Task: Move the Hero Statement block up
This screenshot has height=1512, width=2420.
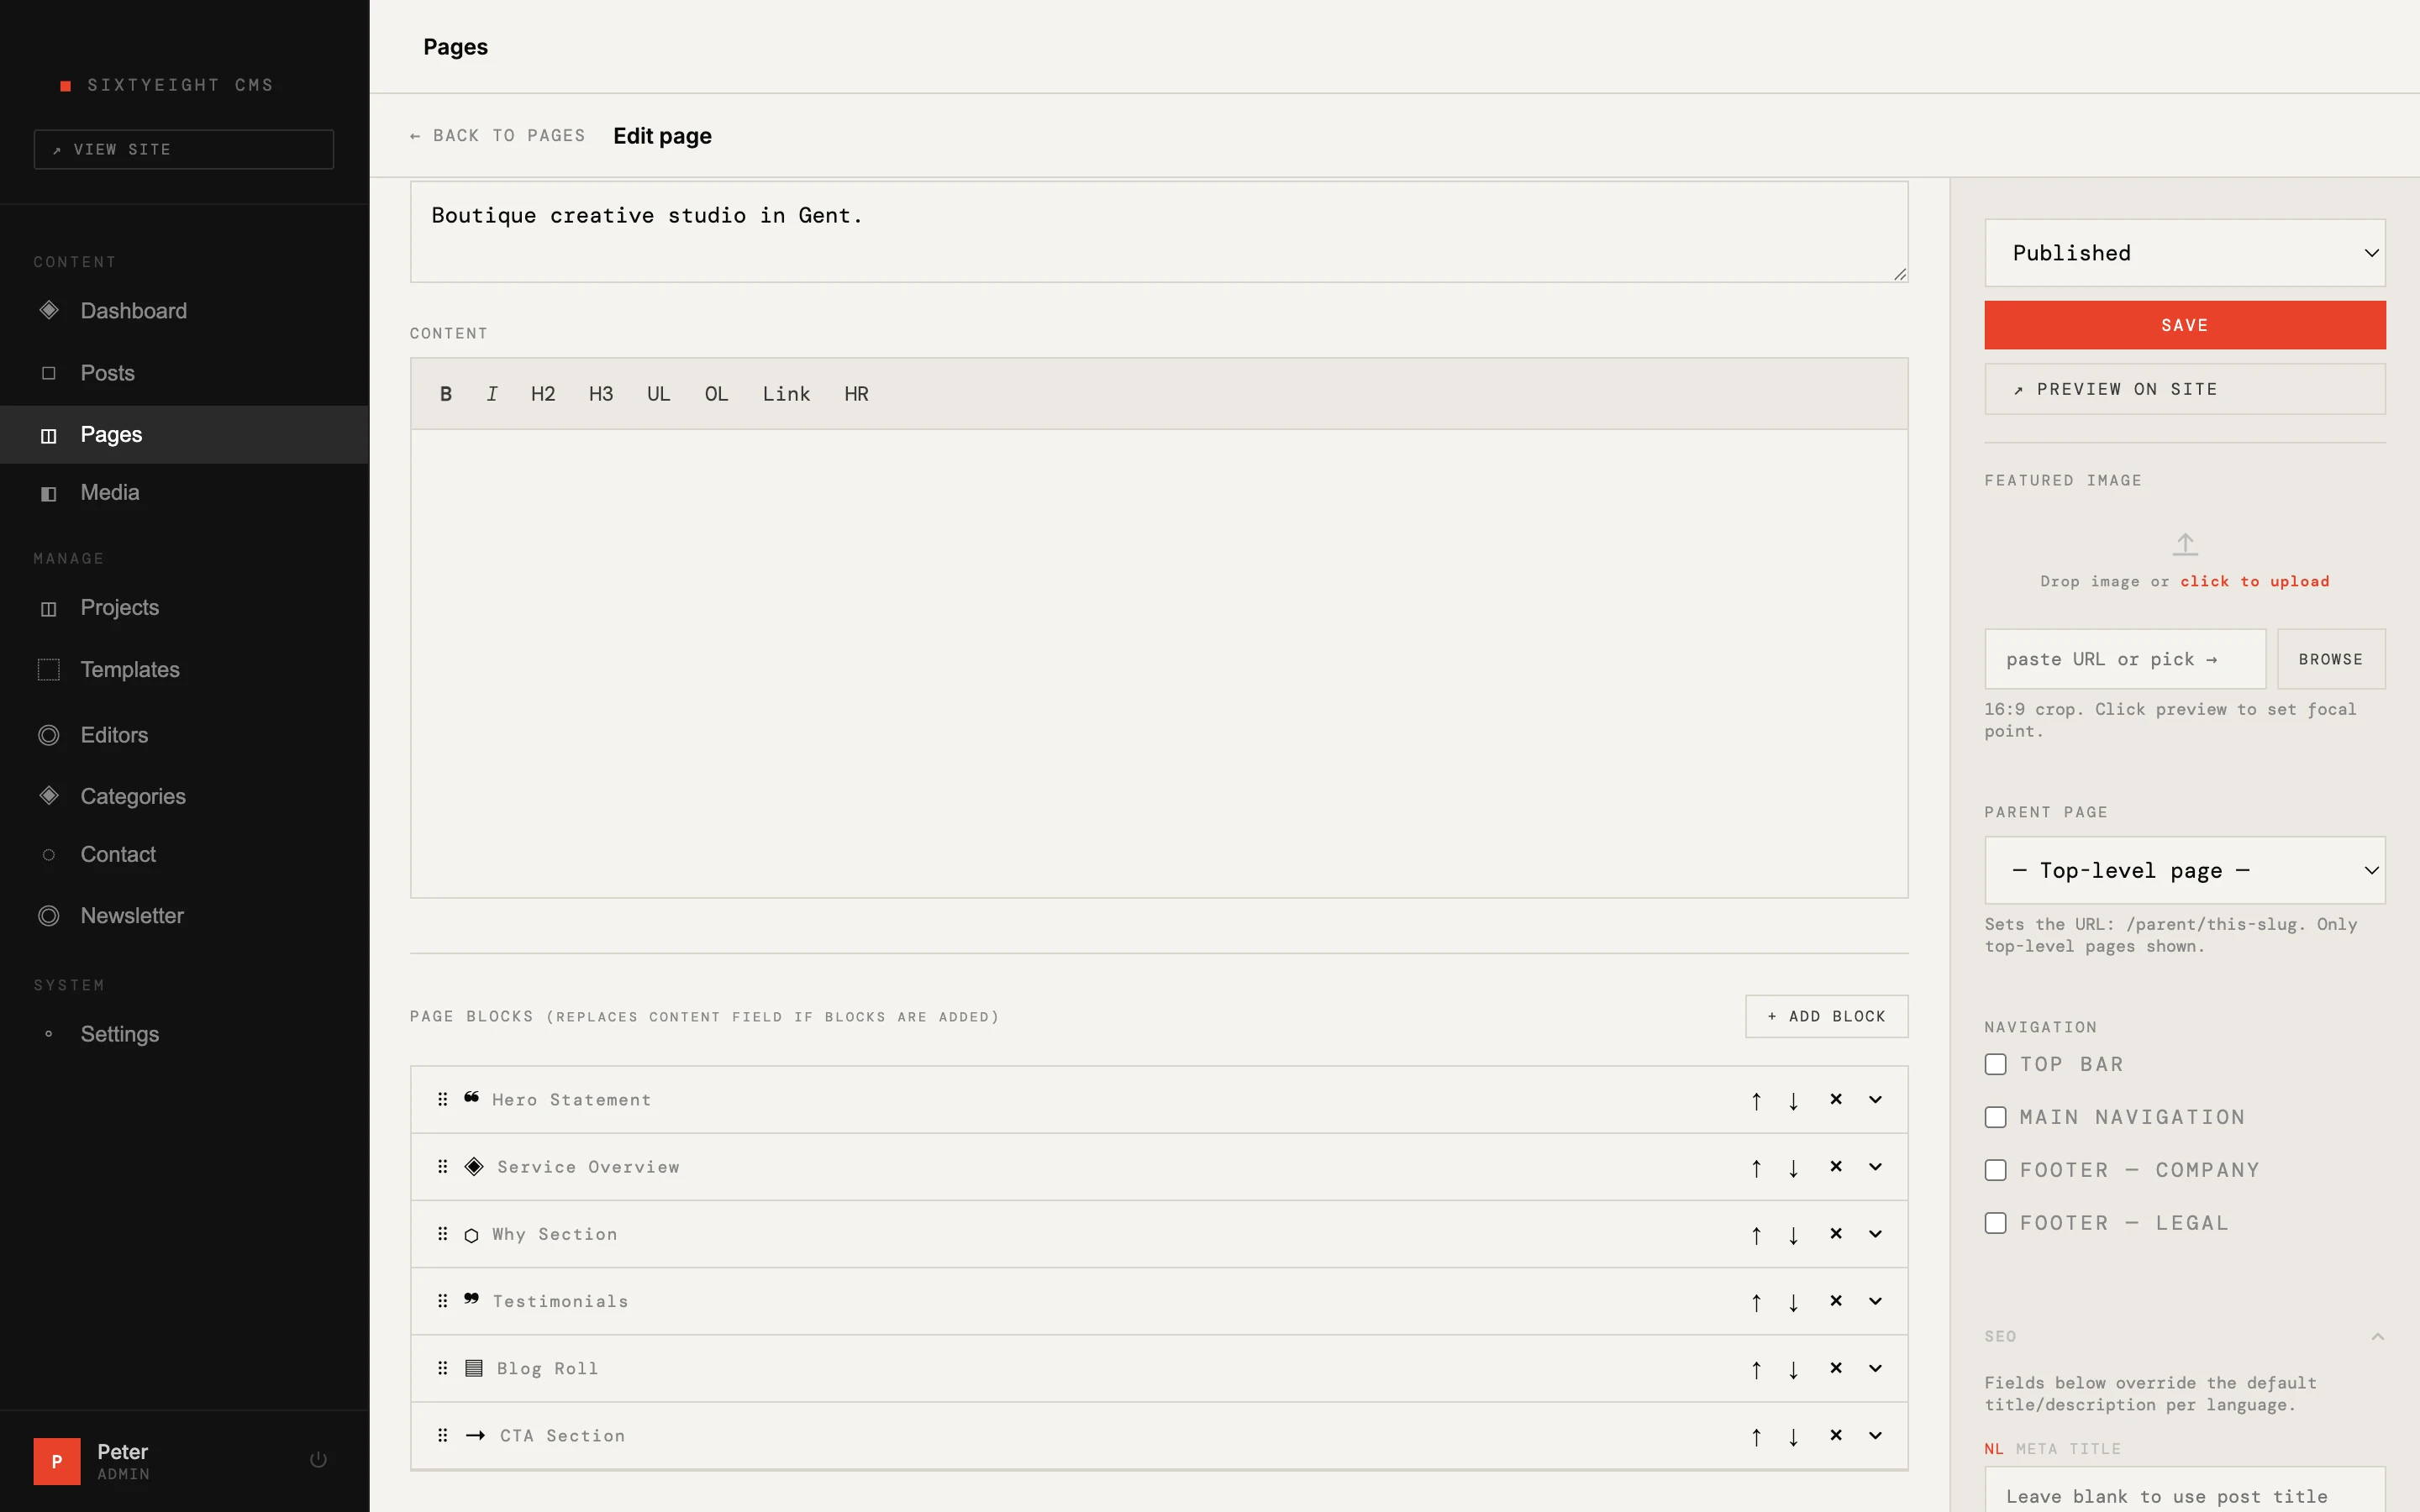Action: tap(1756, 1100)
